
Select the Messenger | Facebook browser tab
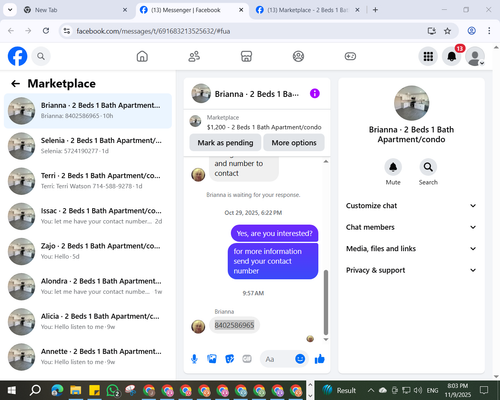[x=192, y=10]
